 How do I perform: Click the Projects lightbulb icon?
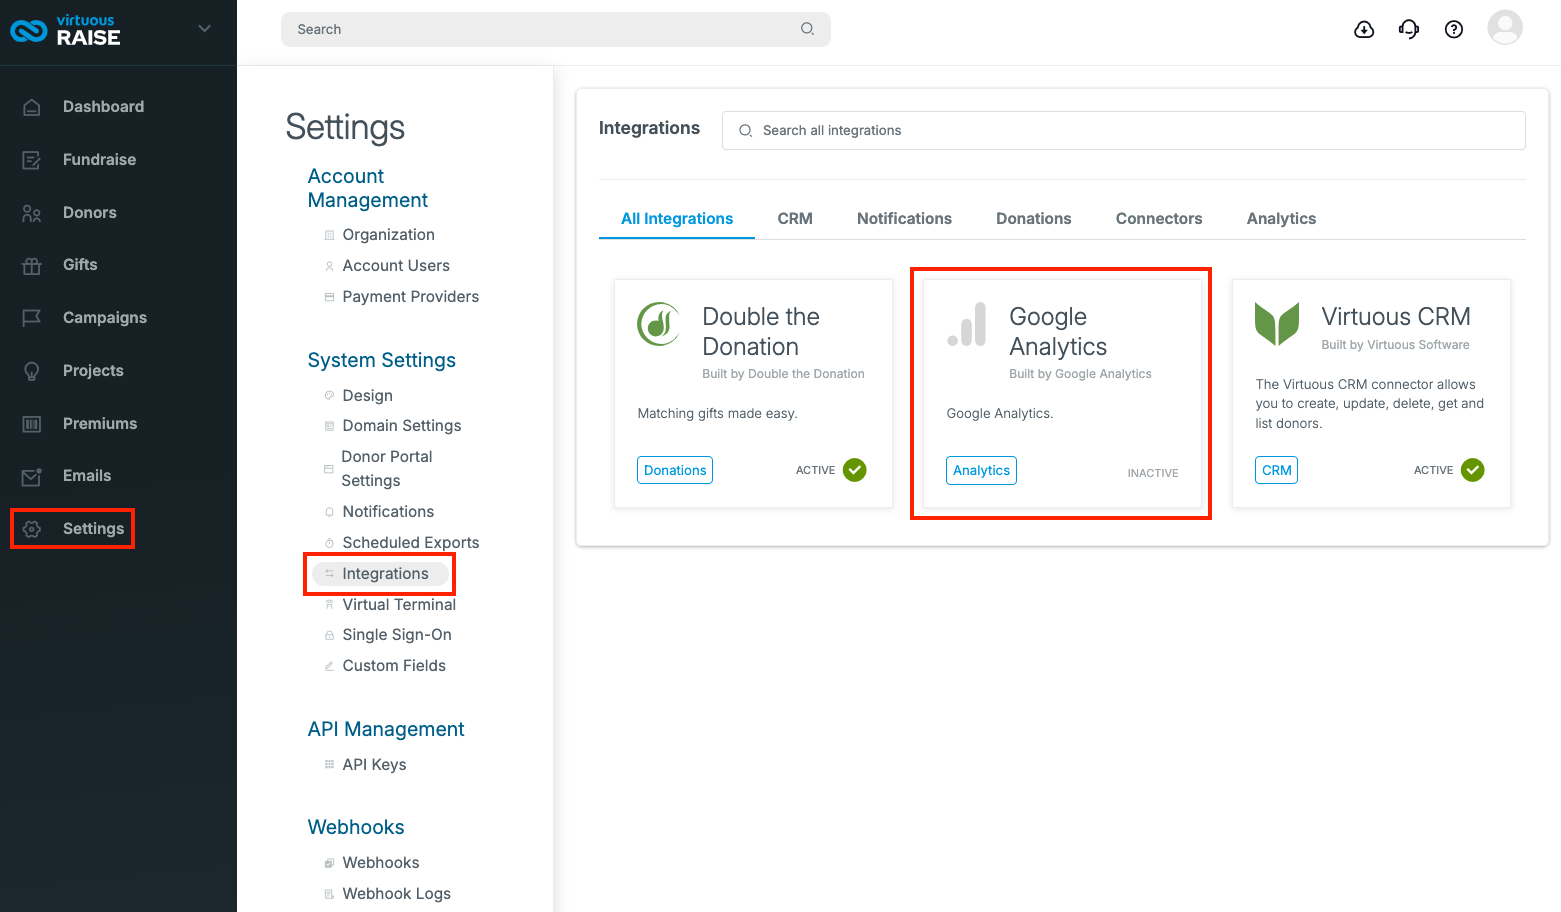32,371
